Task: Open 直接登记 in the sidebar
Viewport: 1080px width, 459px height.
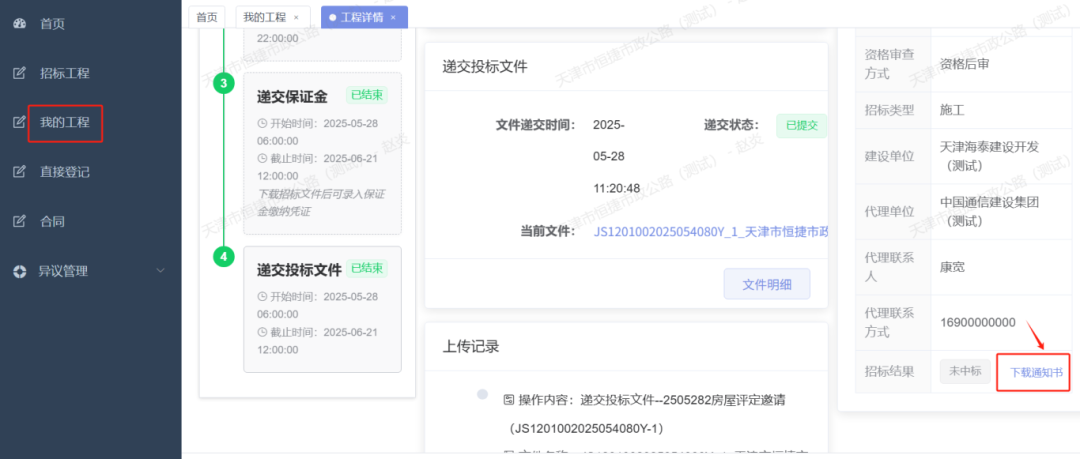Action: pyautogui.click(x=65, y=173)
